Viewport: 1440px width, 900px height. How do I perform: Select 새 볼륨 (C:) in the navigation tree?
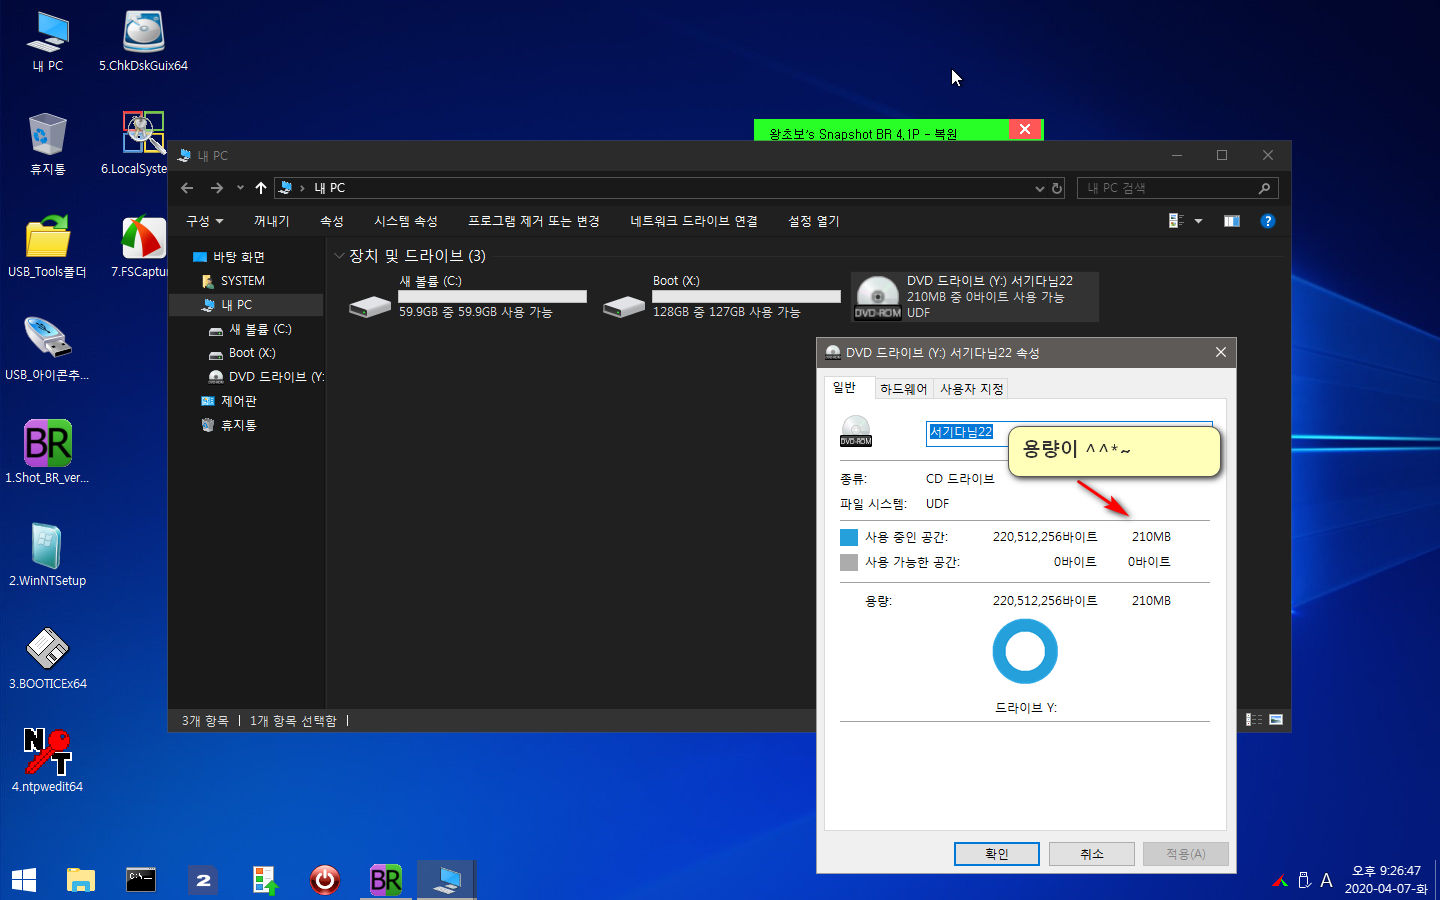pyautogui.click(x=260, y=329)
